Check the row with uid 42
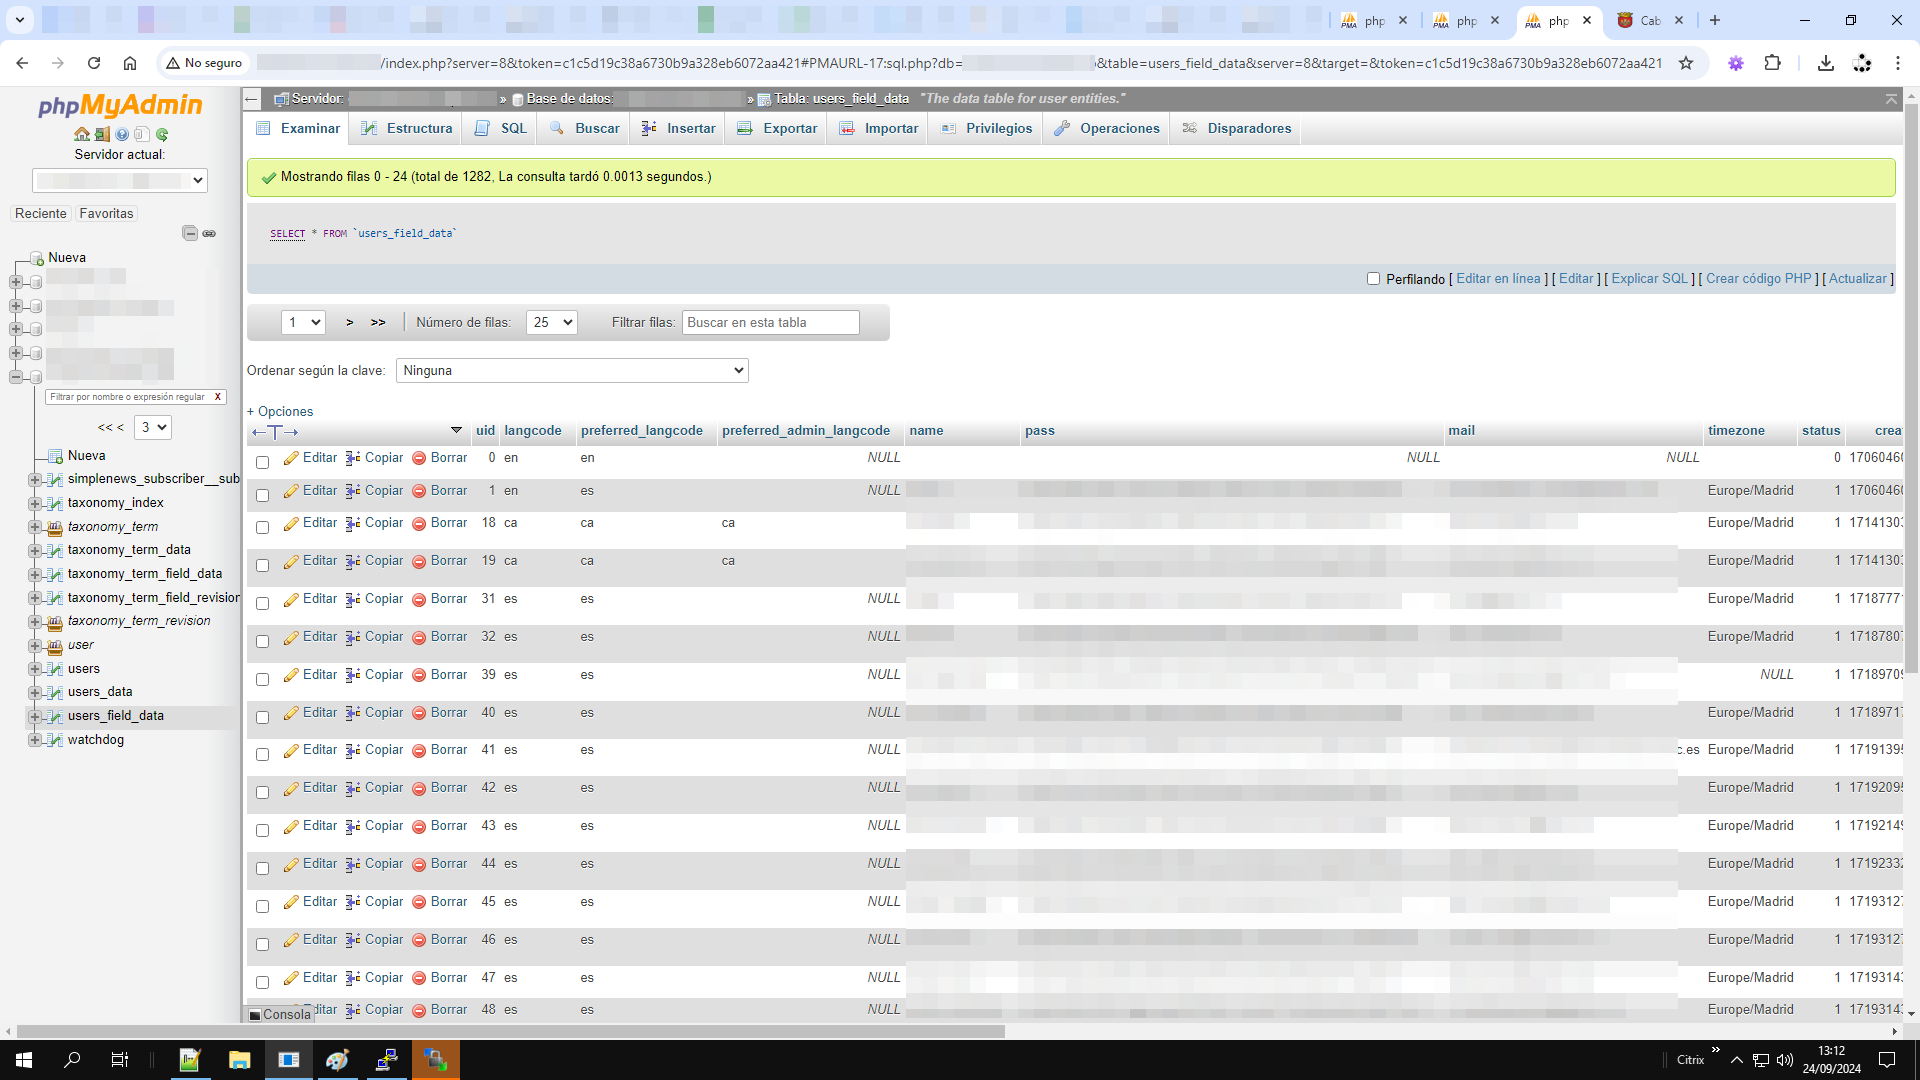This screenshot has width=1920, height=1080. [262, 792]
